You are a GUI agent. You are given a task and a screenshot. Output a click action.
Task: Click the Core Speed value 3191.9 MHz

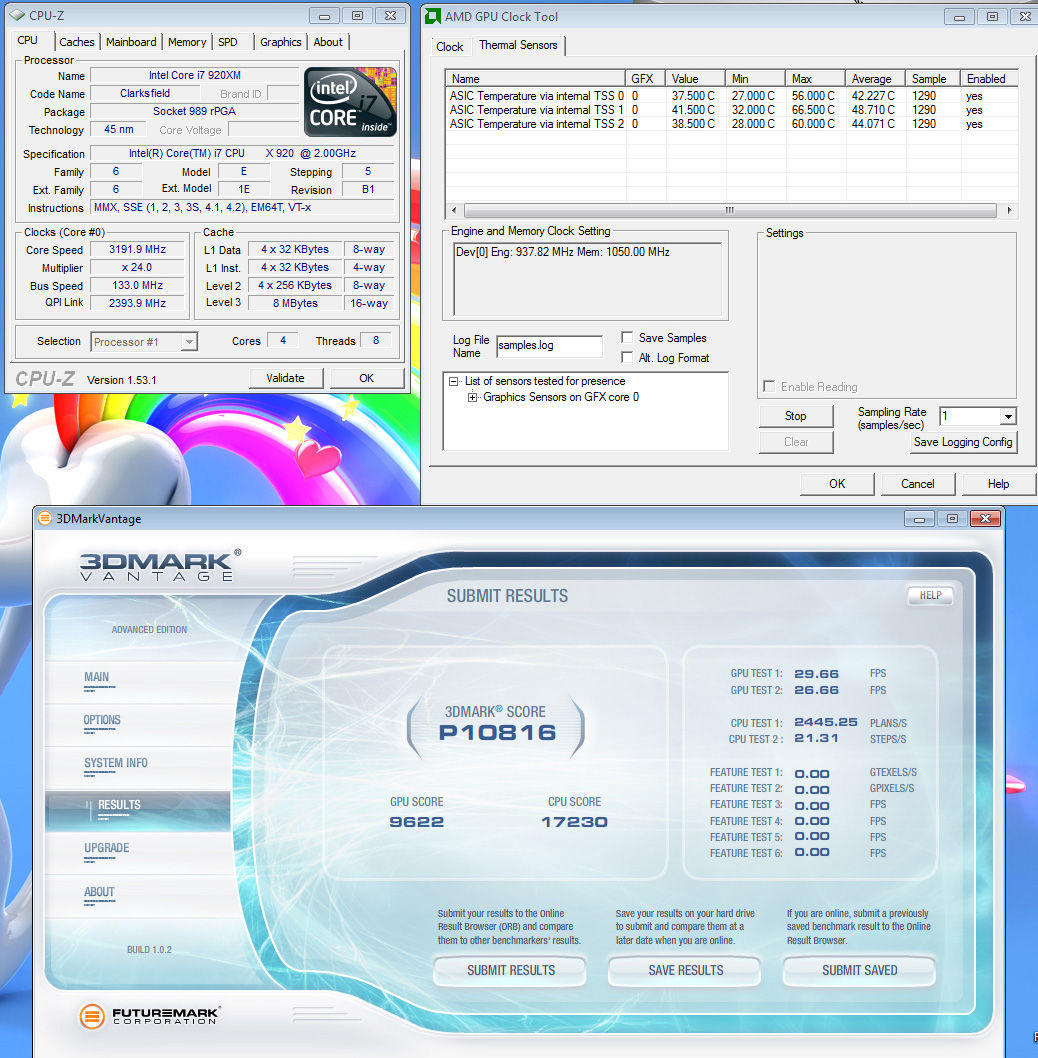point(138,250)
